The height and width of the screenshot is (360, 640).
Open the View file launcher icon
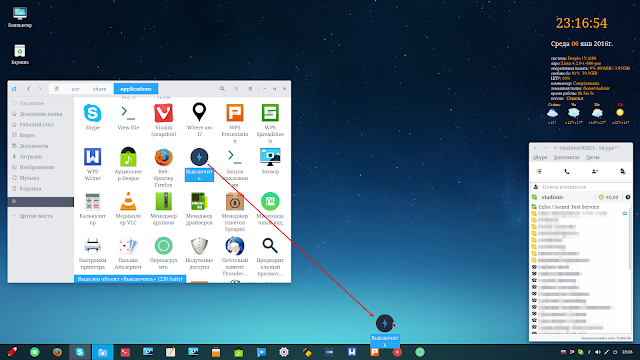128,113
